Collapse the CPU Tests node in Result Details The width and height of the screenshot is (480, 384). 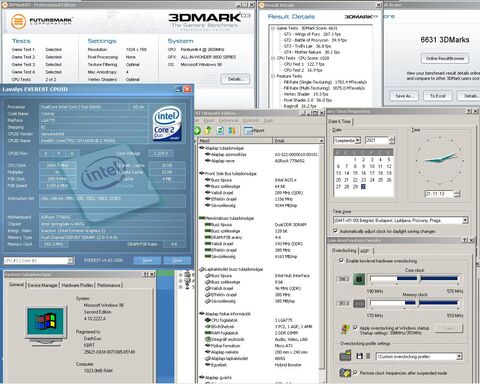[x=273, y=58]
